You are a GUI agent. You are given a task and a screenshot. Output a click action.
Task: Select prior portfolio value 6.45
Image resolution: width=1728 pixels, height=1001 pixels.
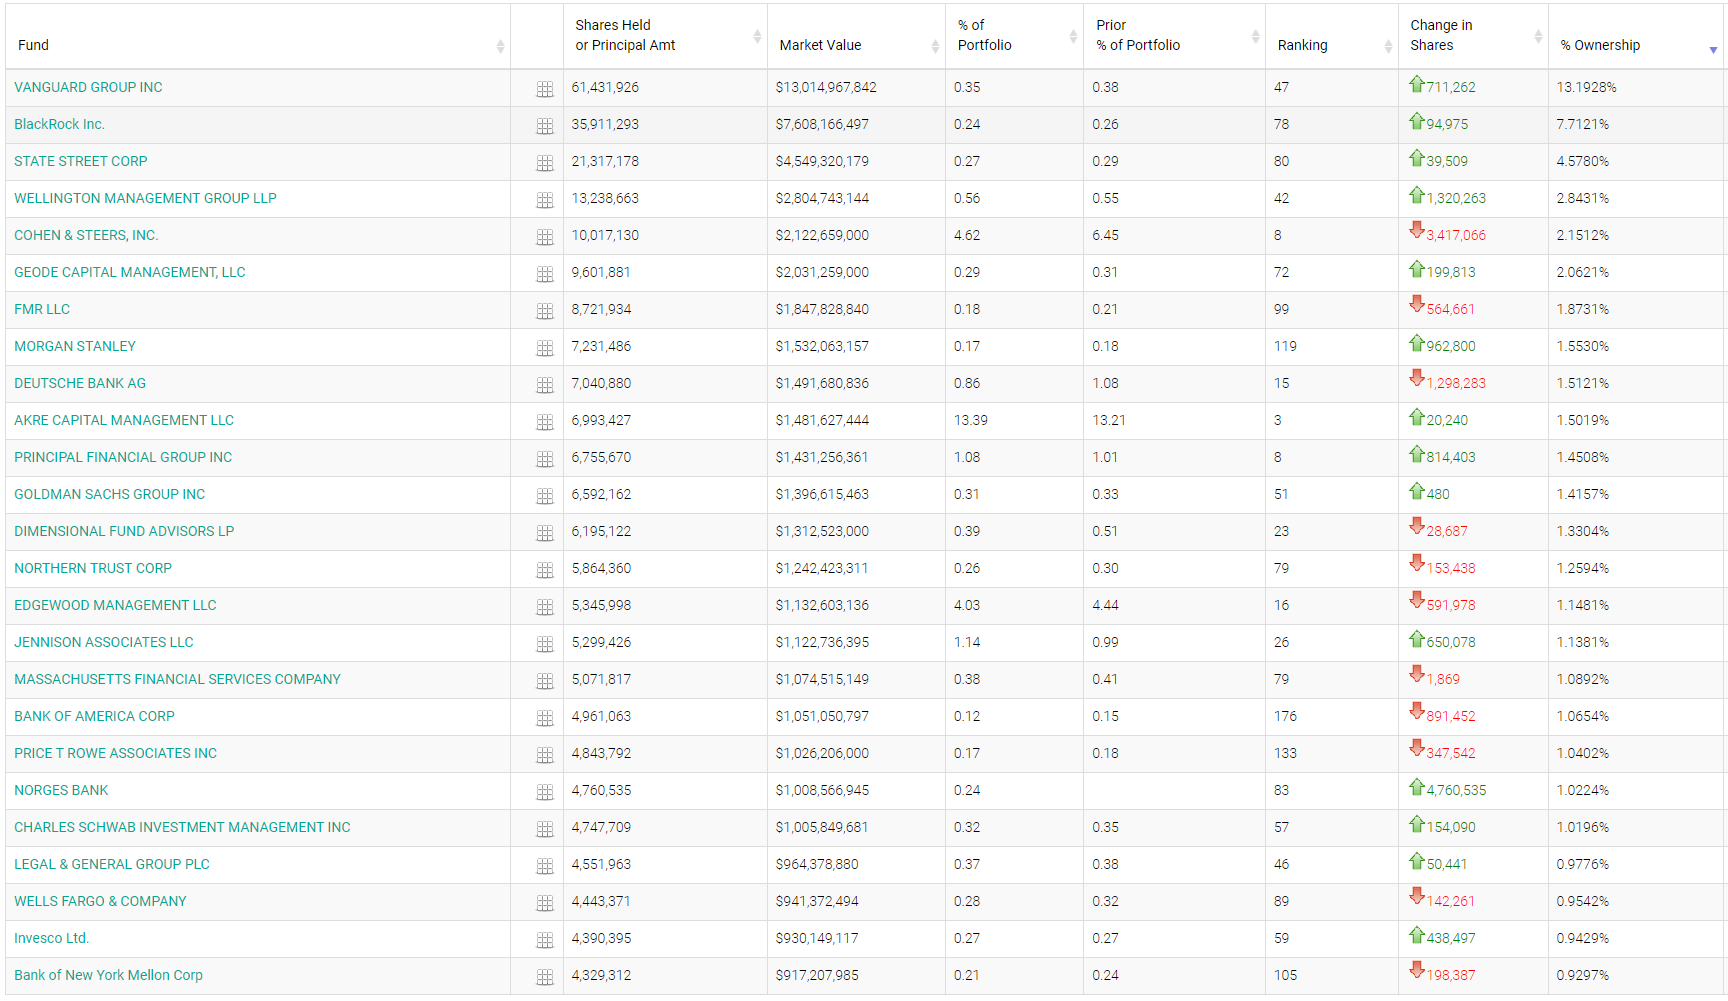coord(1105,235)
